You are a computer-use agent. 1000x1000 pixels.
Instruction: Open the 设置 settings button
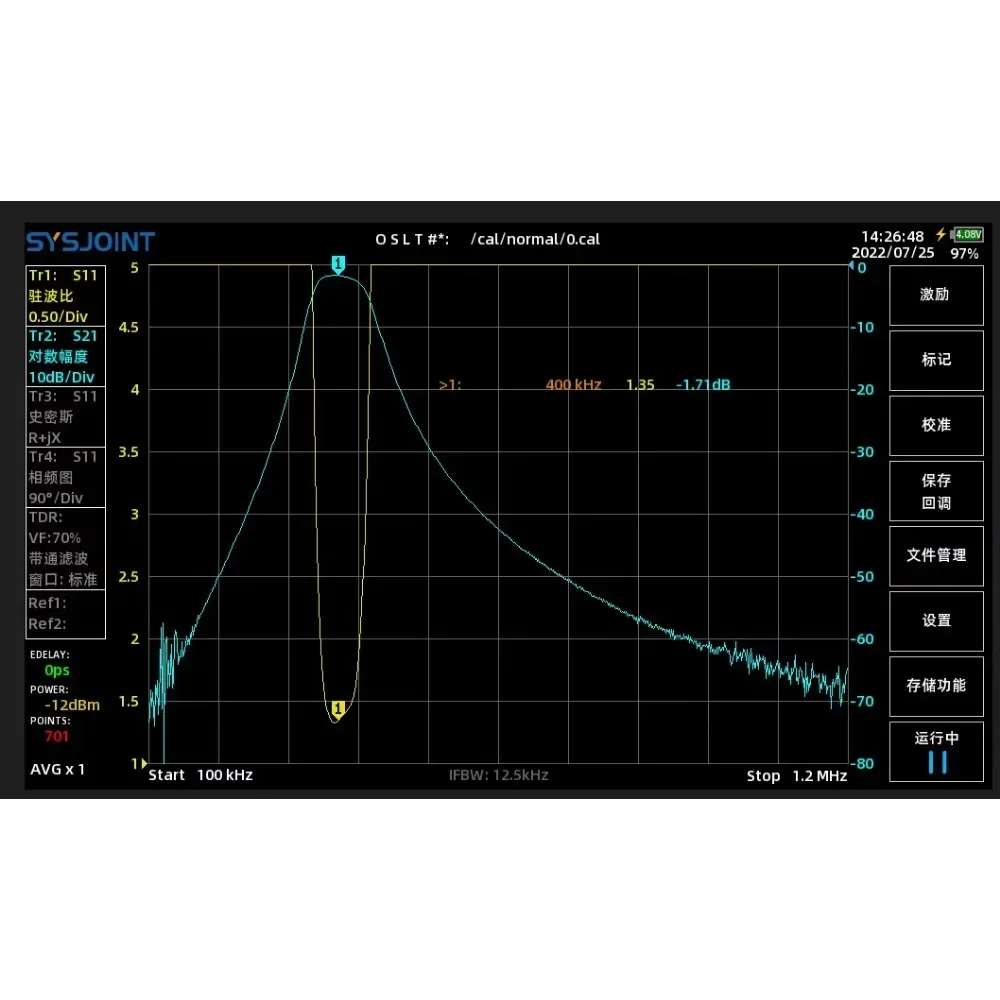936,621
